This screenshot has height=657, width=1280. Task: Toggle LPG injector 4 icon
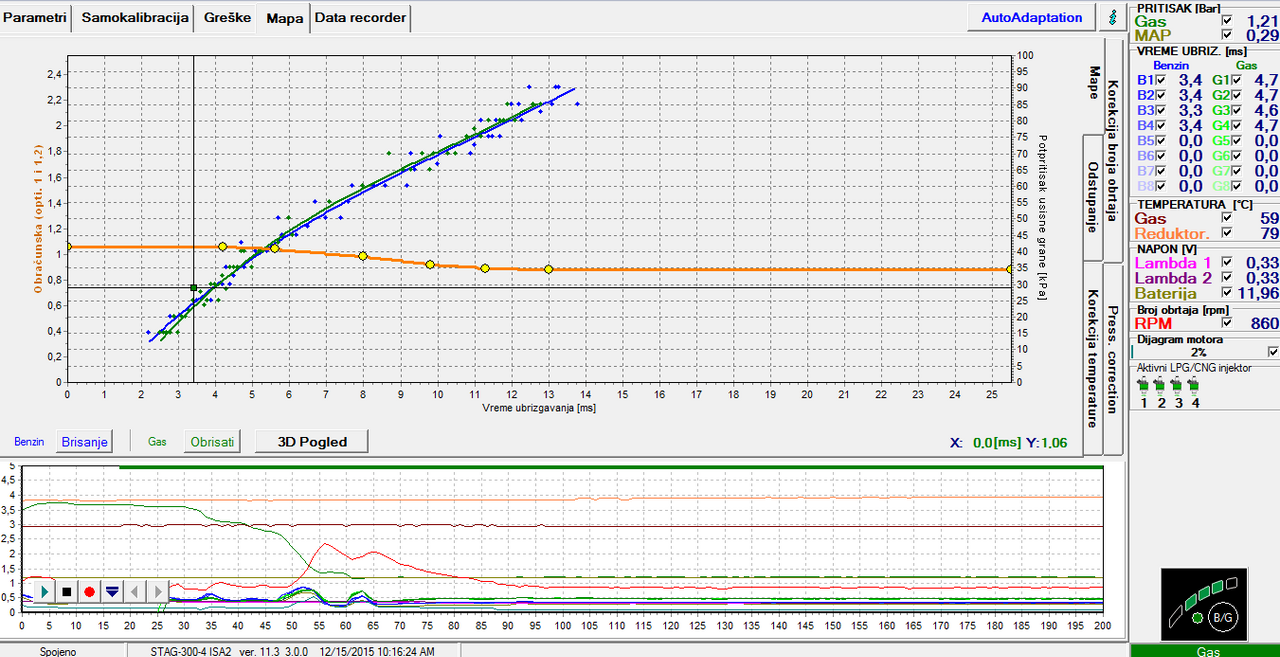(x=1195, y=384)
